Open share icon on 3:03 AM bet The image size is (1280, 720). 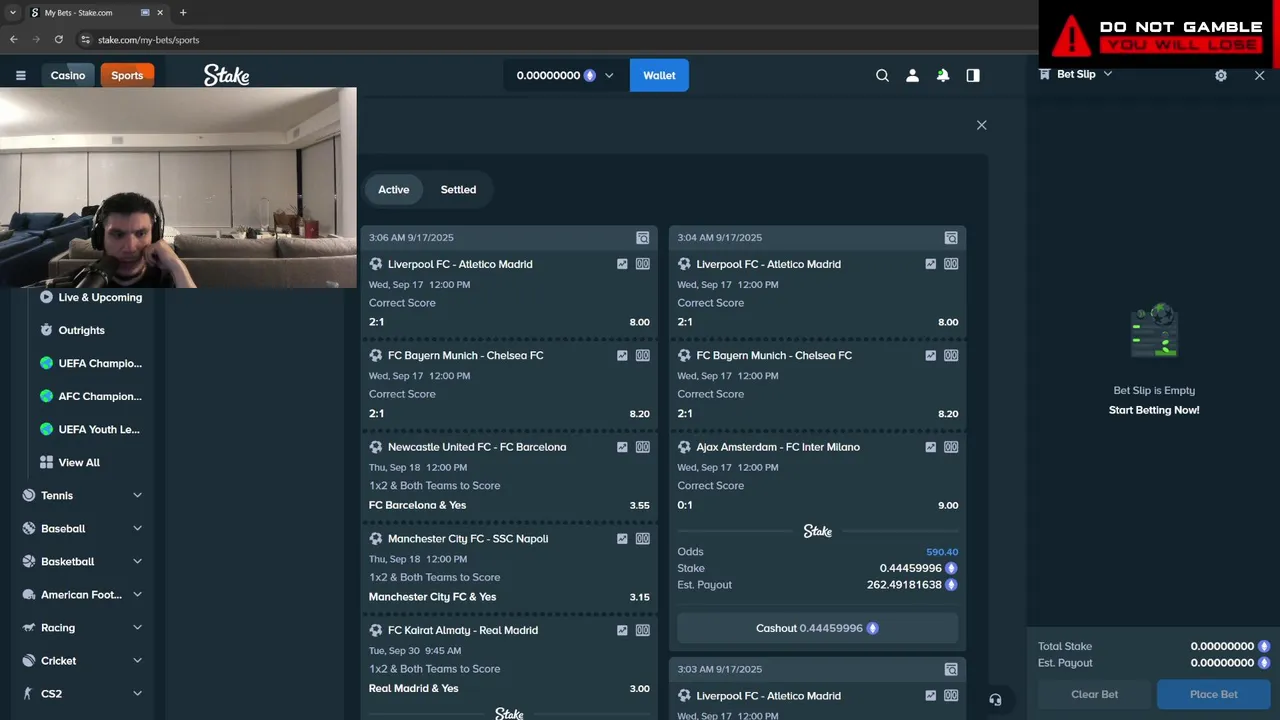(951, 669)
